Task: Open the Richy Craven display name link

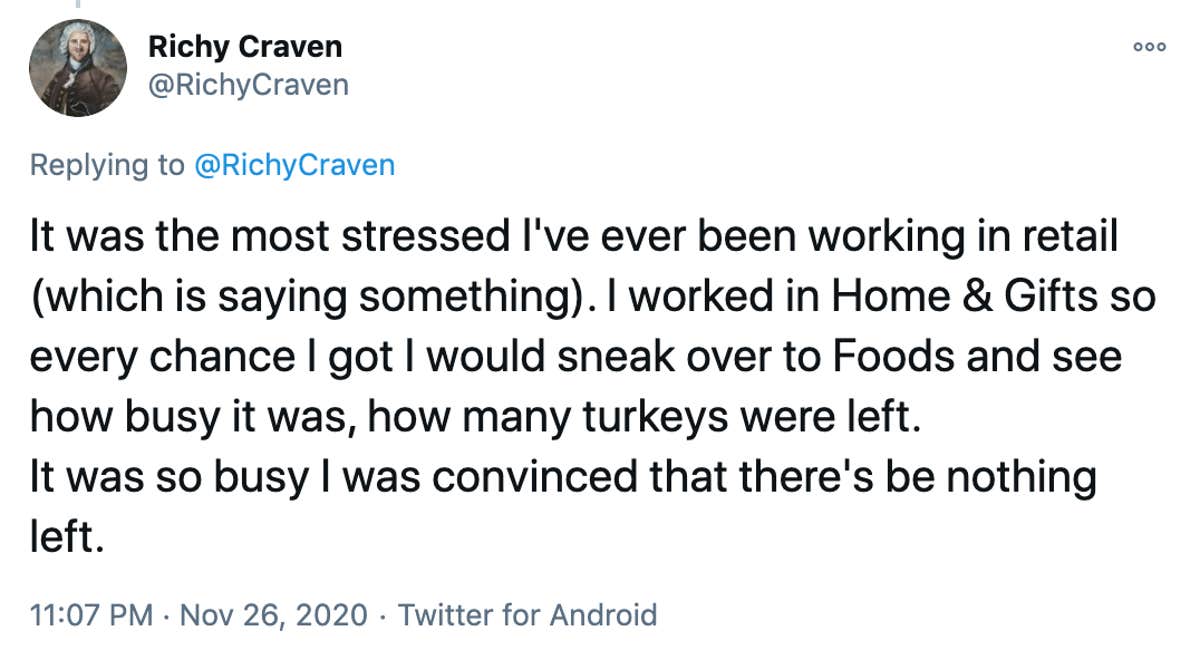Action: click(x=245, y=46)
